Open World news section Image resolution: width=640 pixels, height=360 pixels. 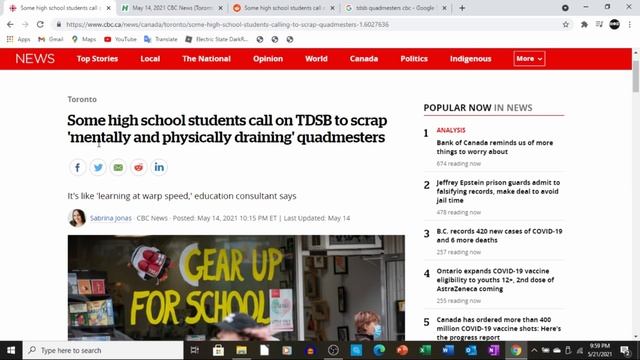(x=316, y=59)
